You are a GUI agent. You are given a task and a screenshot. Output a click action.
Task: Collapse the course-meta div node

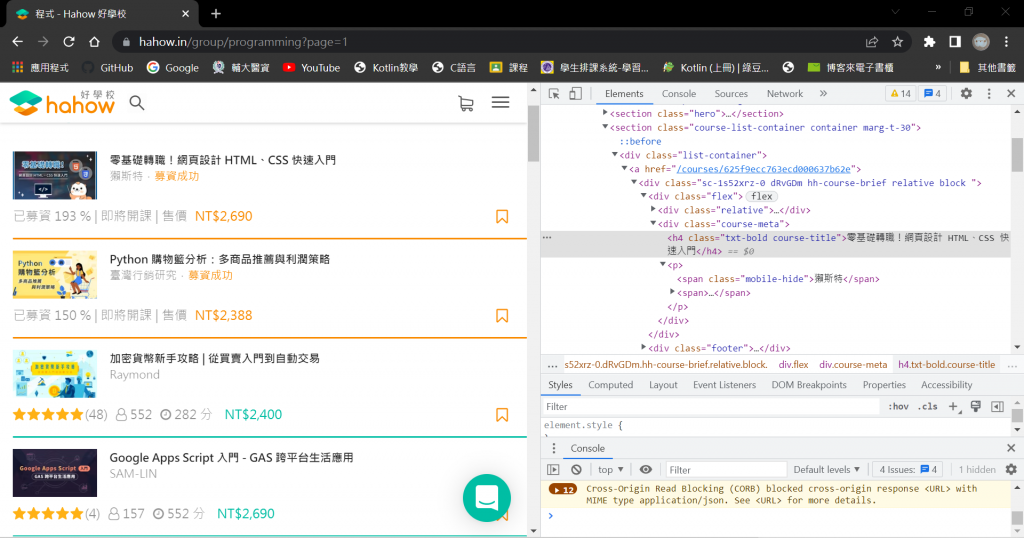[653, 223]
